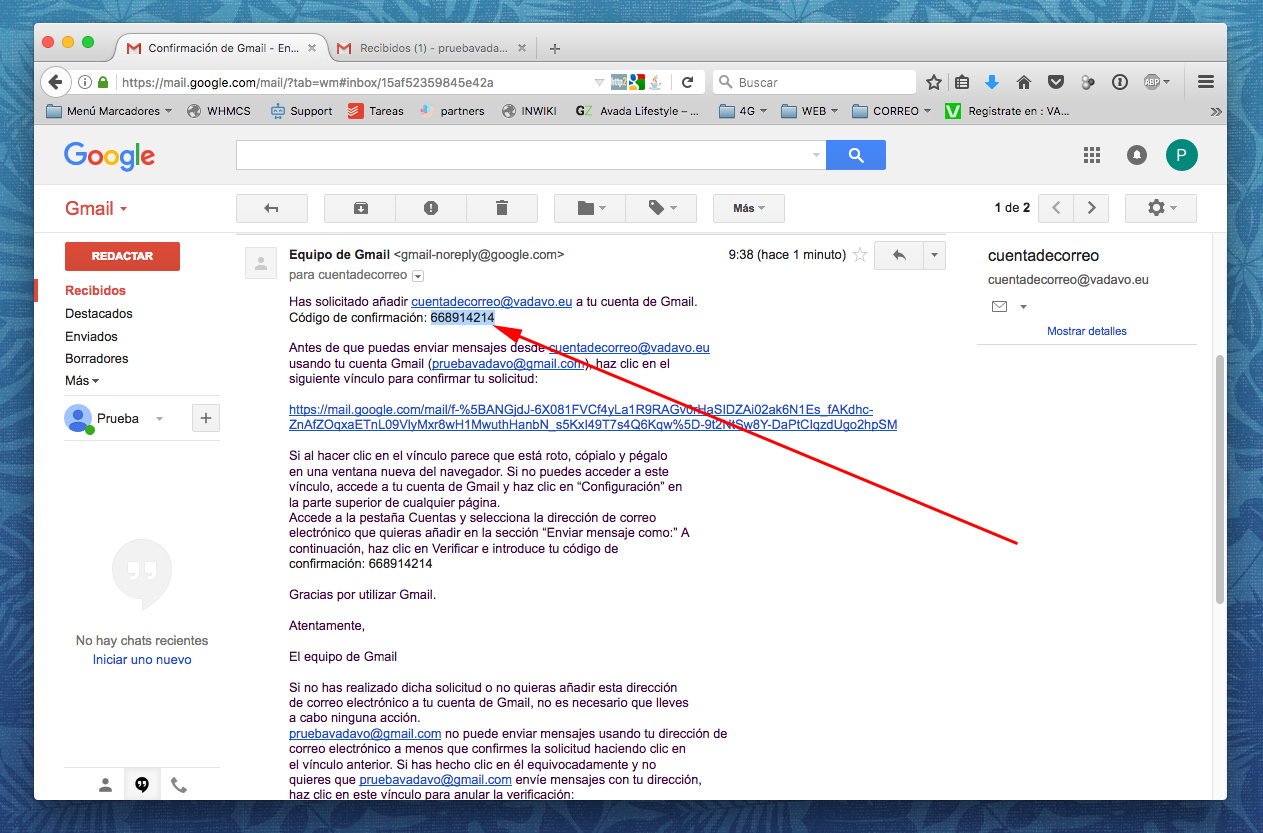This screenshot has width=1263, height=833.
Task: Show more bookmarks overflow chevron
Action: tap(1215, 111)
